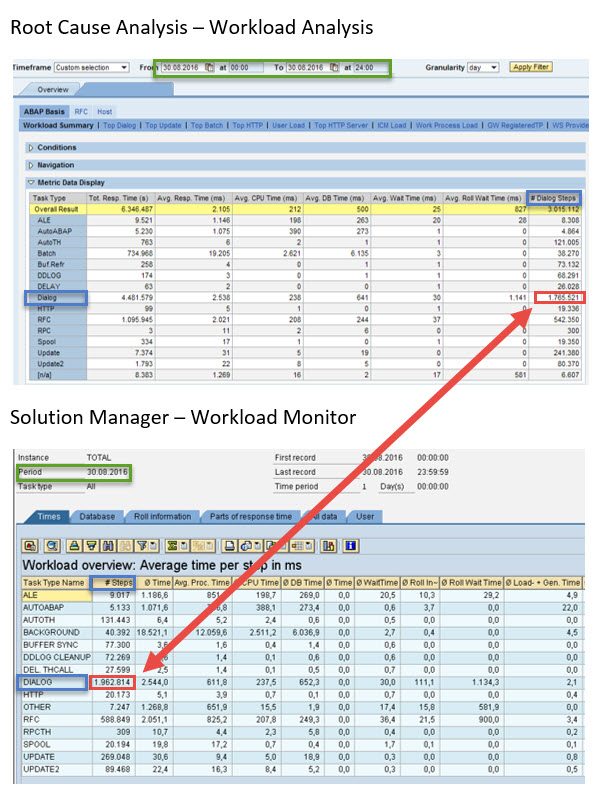Open the Subtotals dropdown arrow

click(210, 546)
